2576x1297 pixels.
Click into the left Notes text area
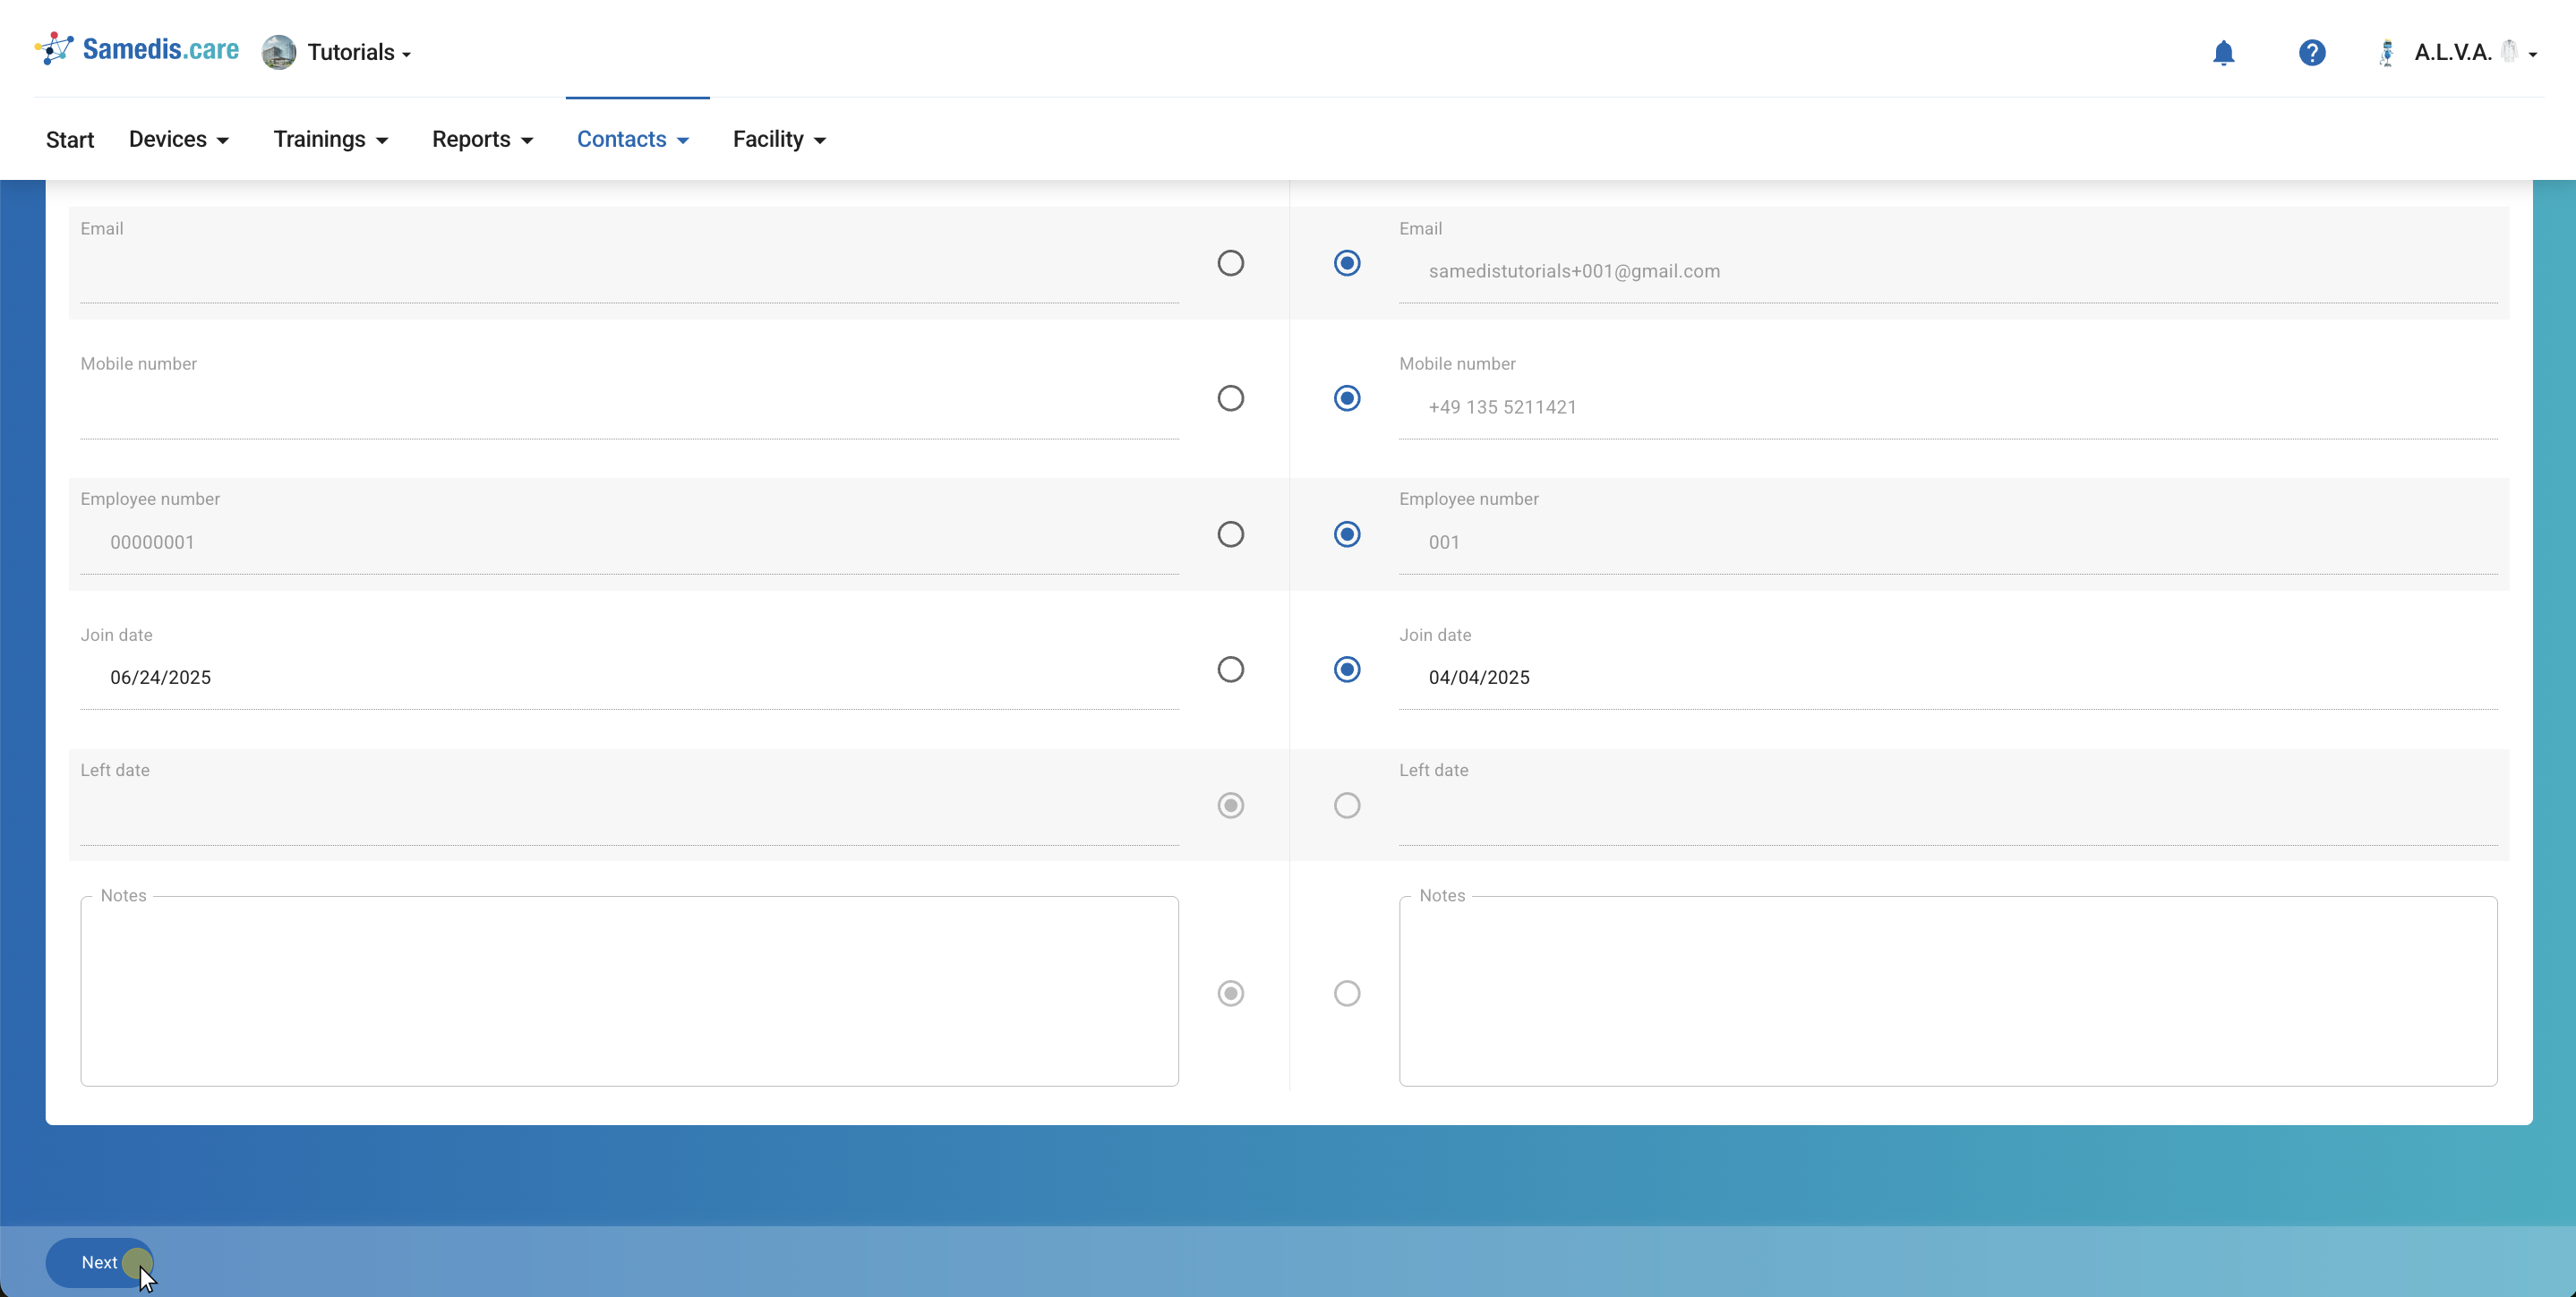(x=629, y=991)
